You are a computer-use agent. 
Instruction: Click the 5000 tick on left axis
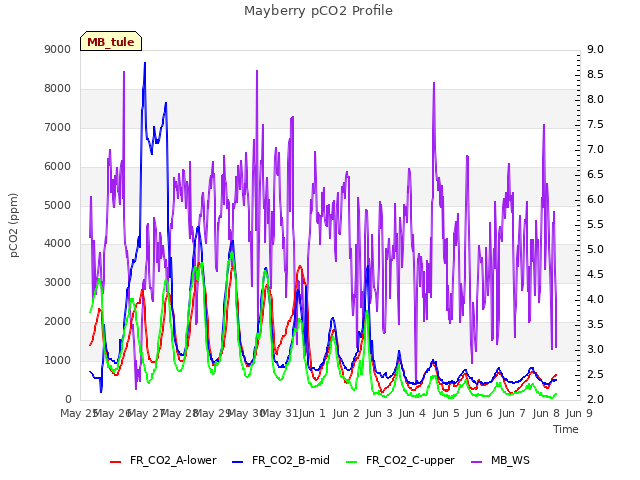click(x=58, y=205)
